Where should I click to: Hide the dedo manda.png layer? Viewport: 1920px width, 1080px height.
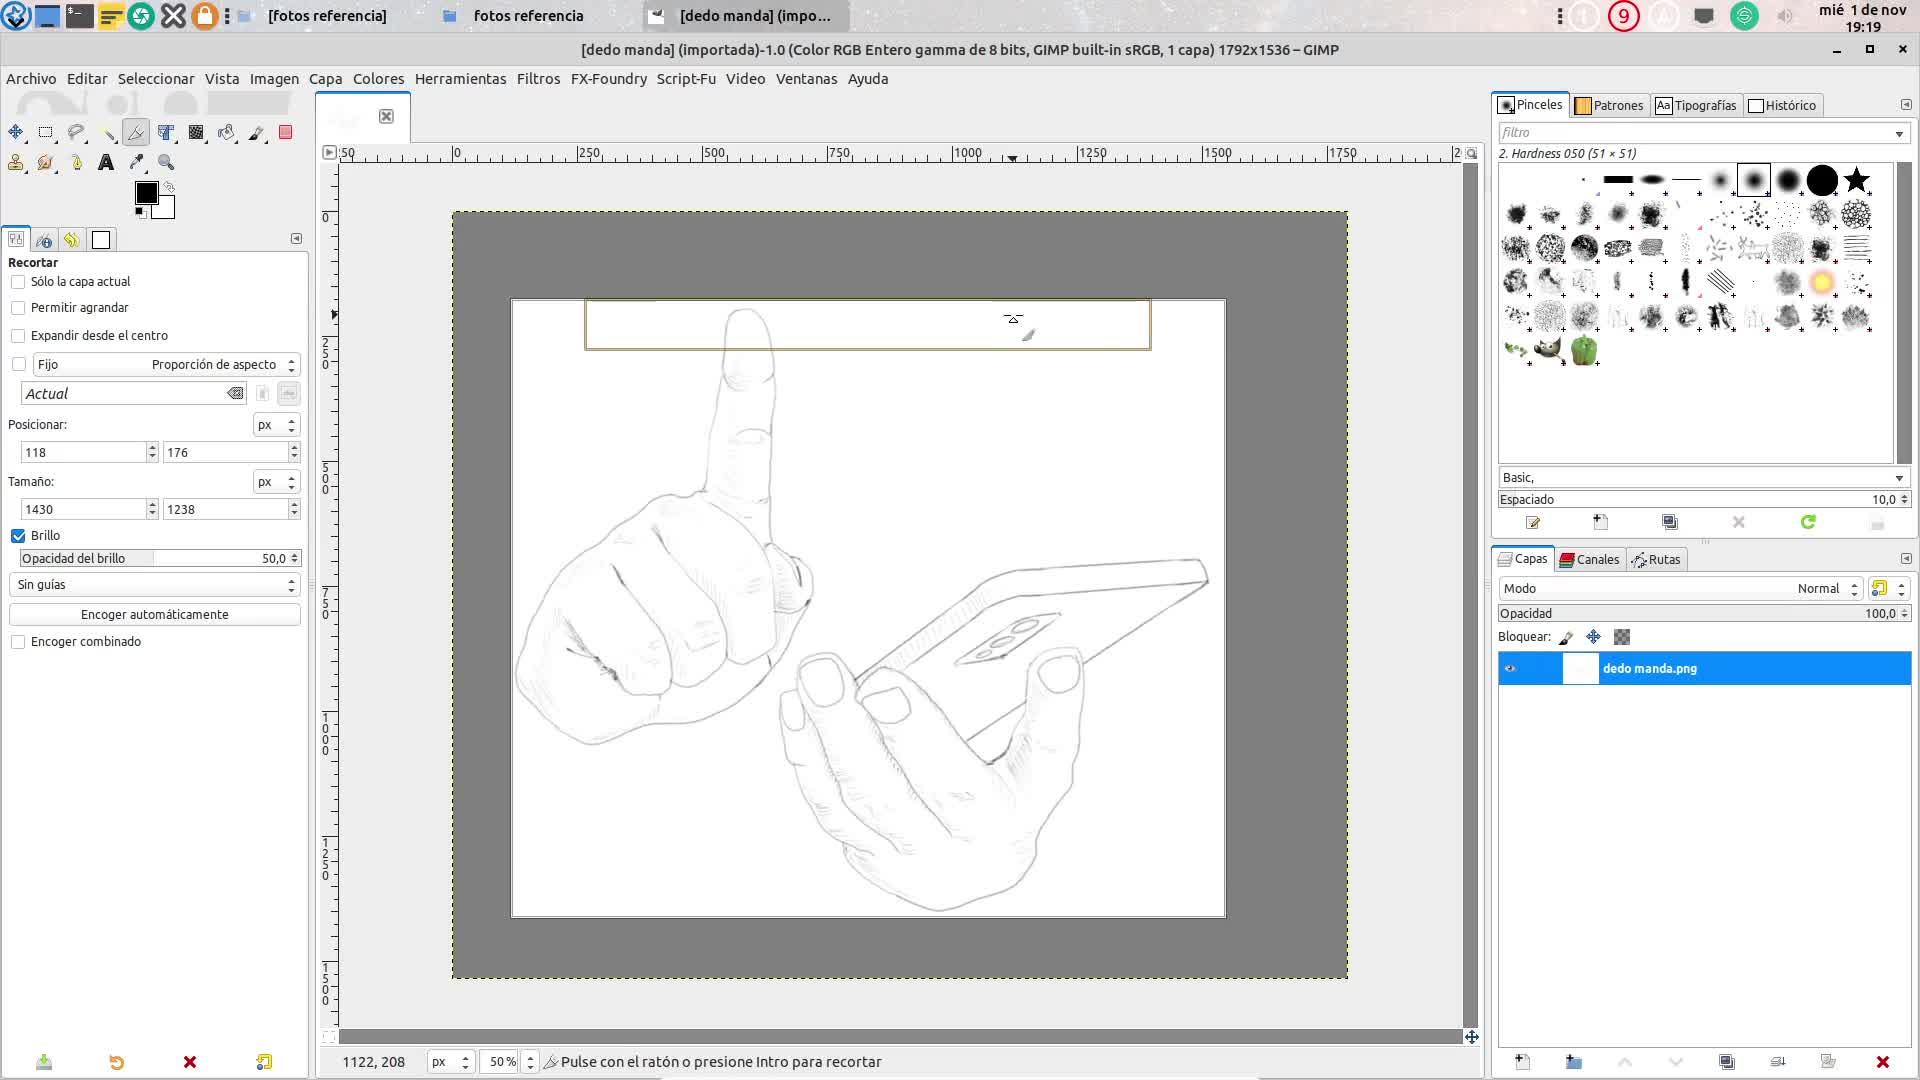(1511, 669)
